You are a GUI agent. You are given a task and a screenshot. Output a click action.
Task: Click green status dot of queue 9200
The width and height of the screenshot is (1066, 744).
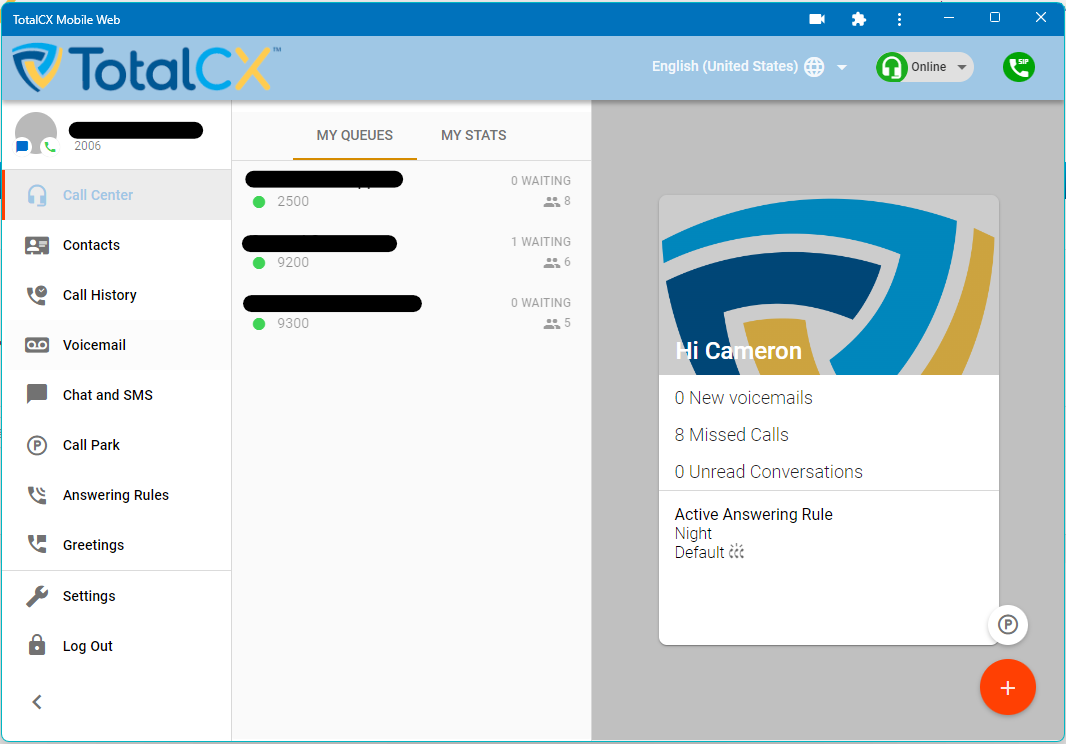(x=259, y=263)
